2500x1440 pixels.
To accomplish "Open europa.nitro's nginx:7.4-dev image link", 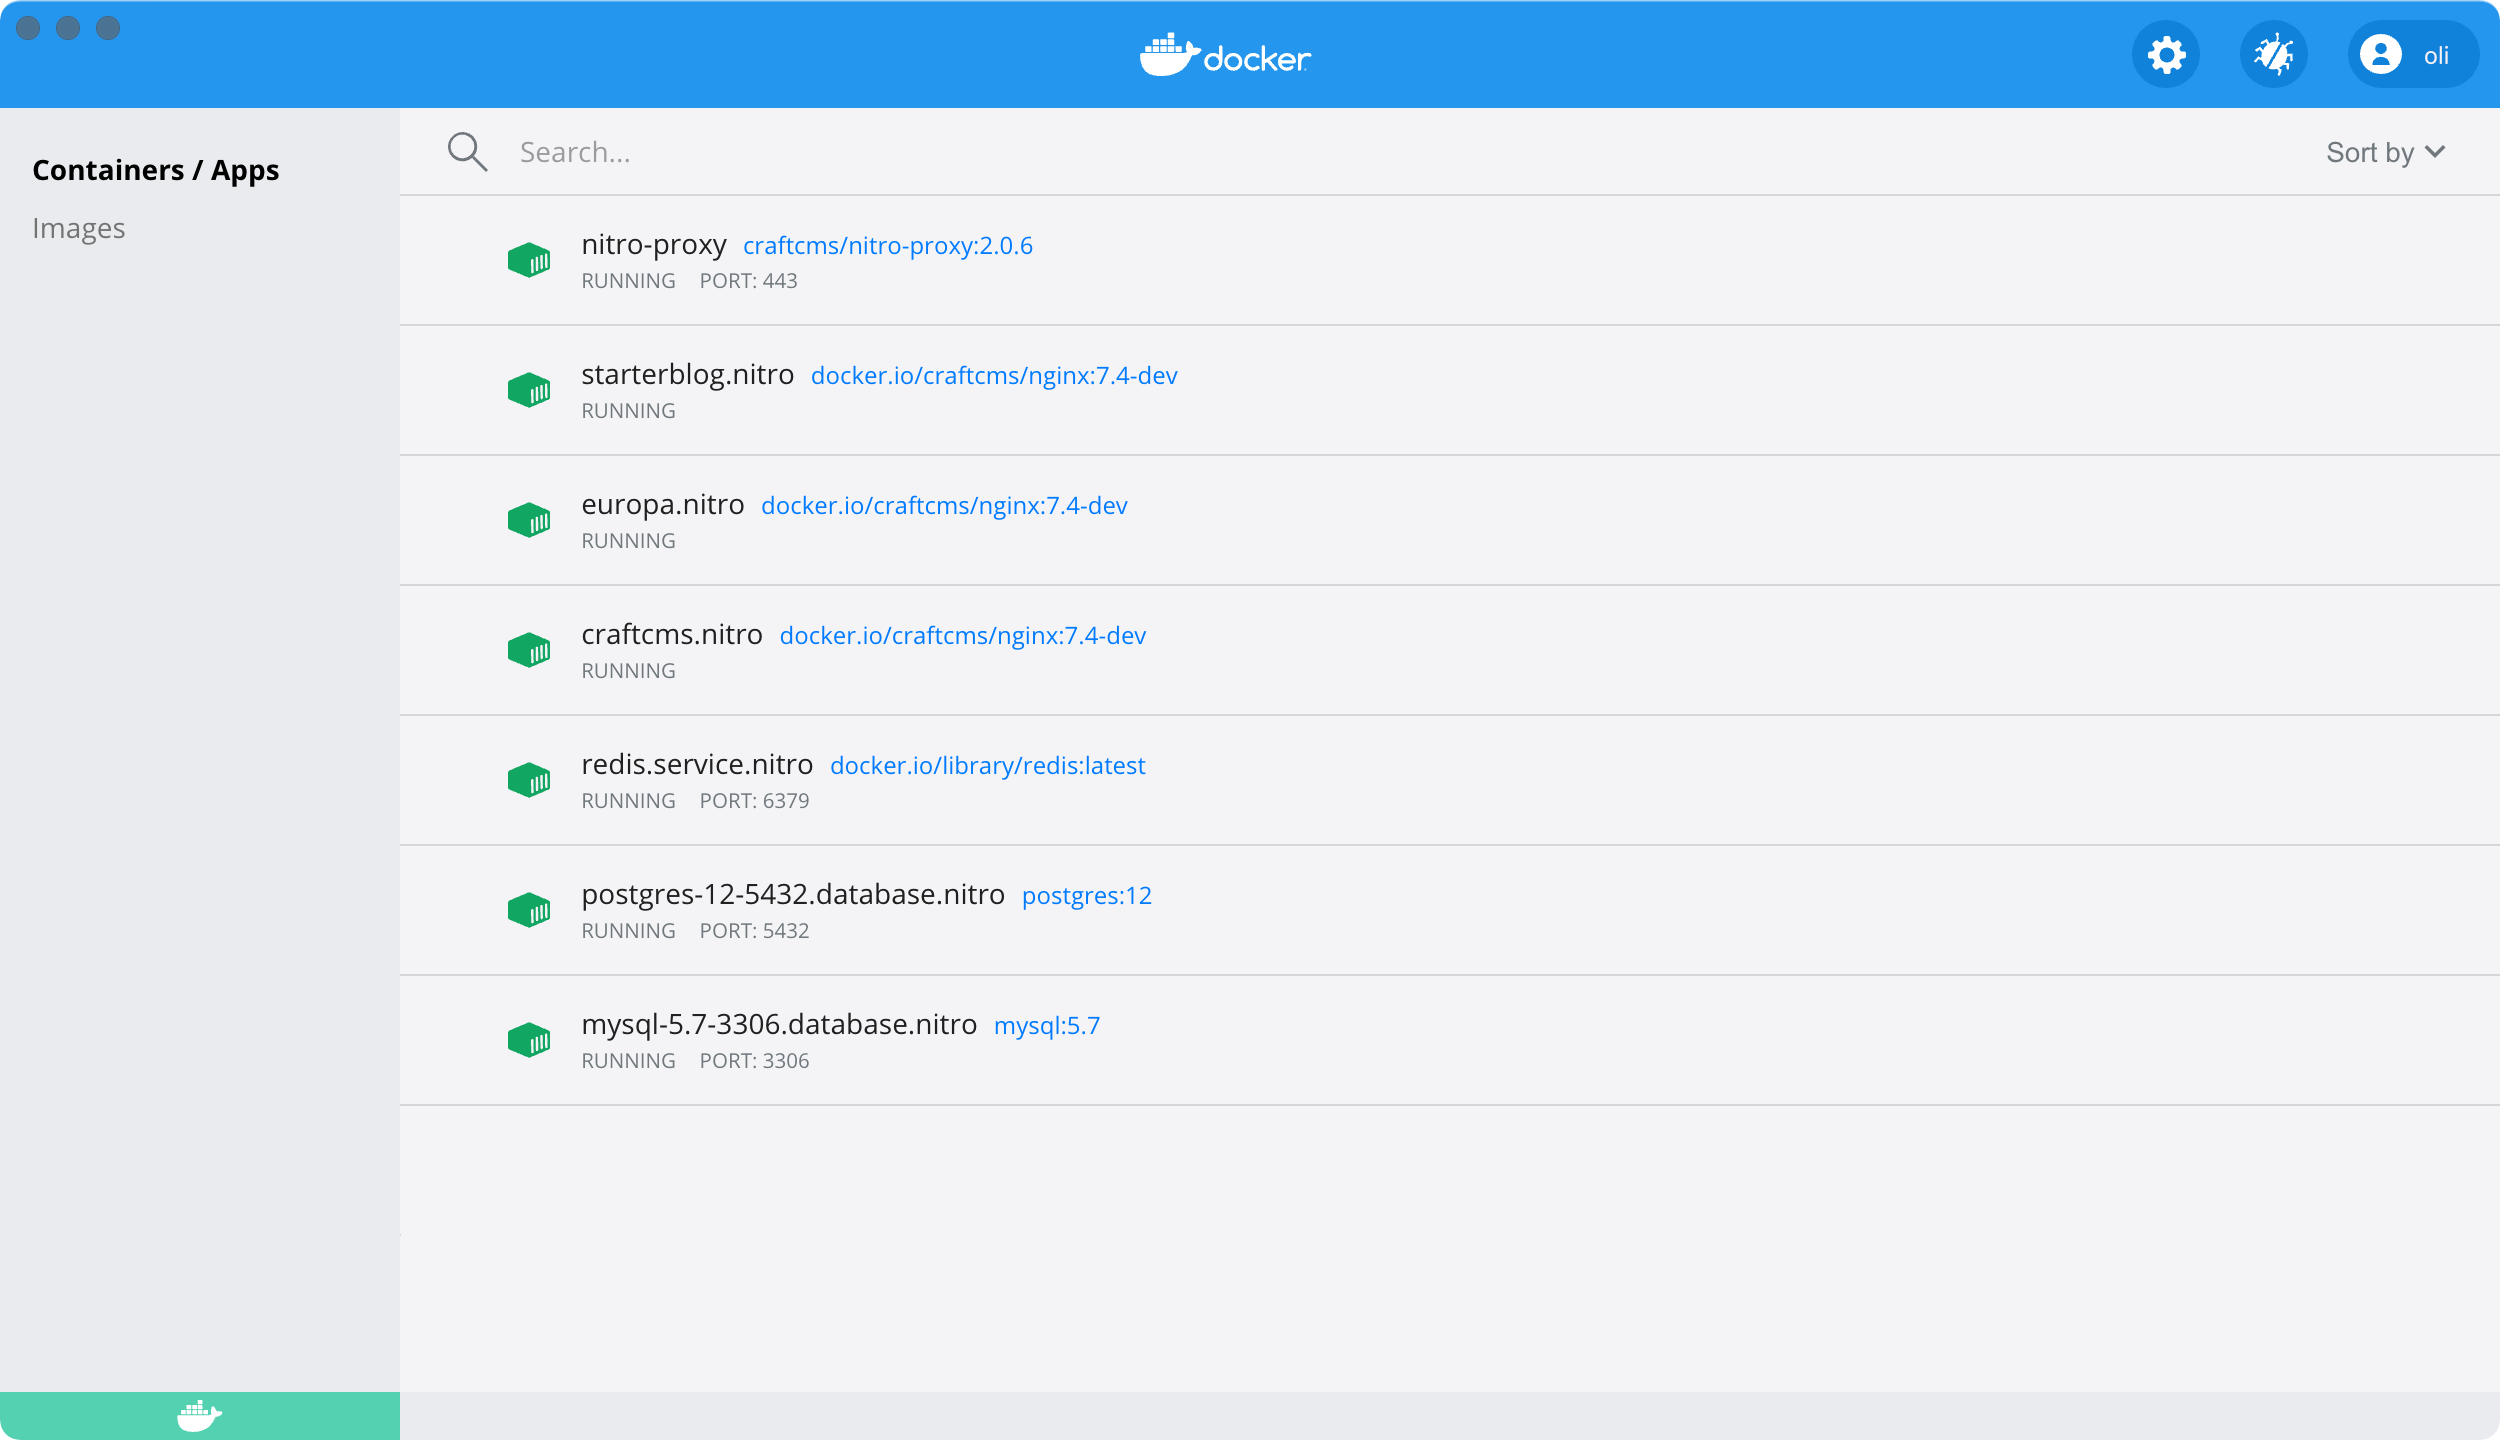I will coord(944,506).
